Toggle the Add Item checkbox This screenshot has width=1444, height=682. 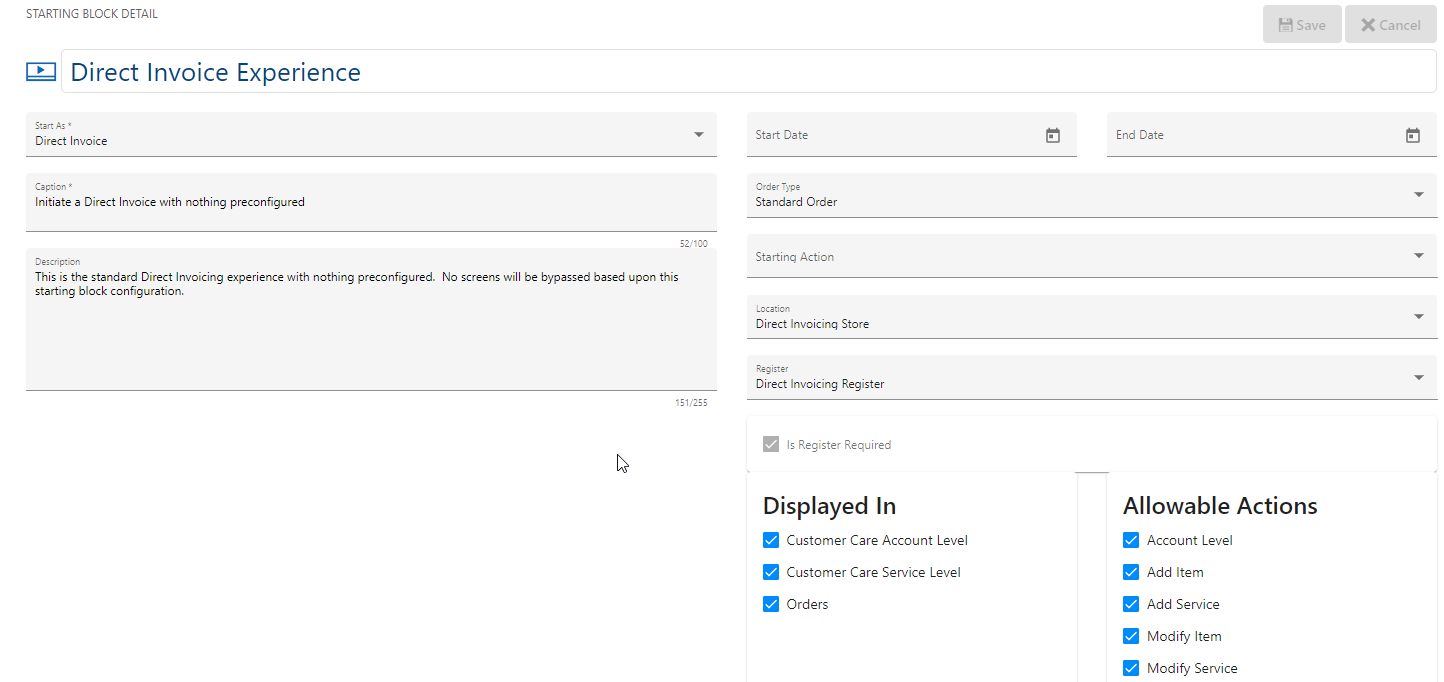pyautogui.click(x=1131, y=572)
